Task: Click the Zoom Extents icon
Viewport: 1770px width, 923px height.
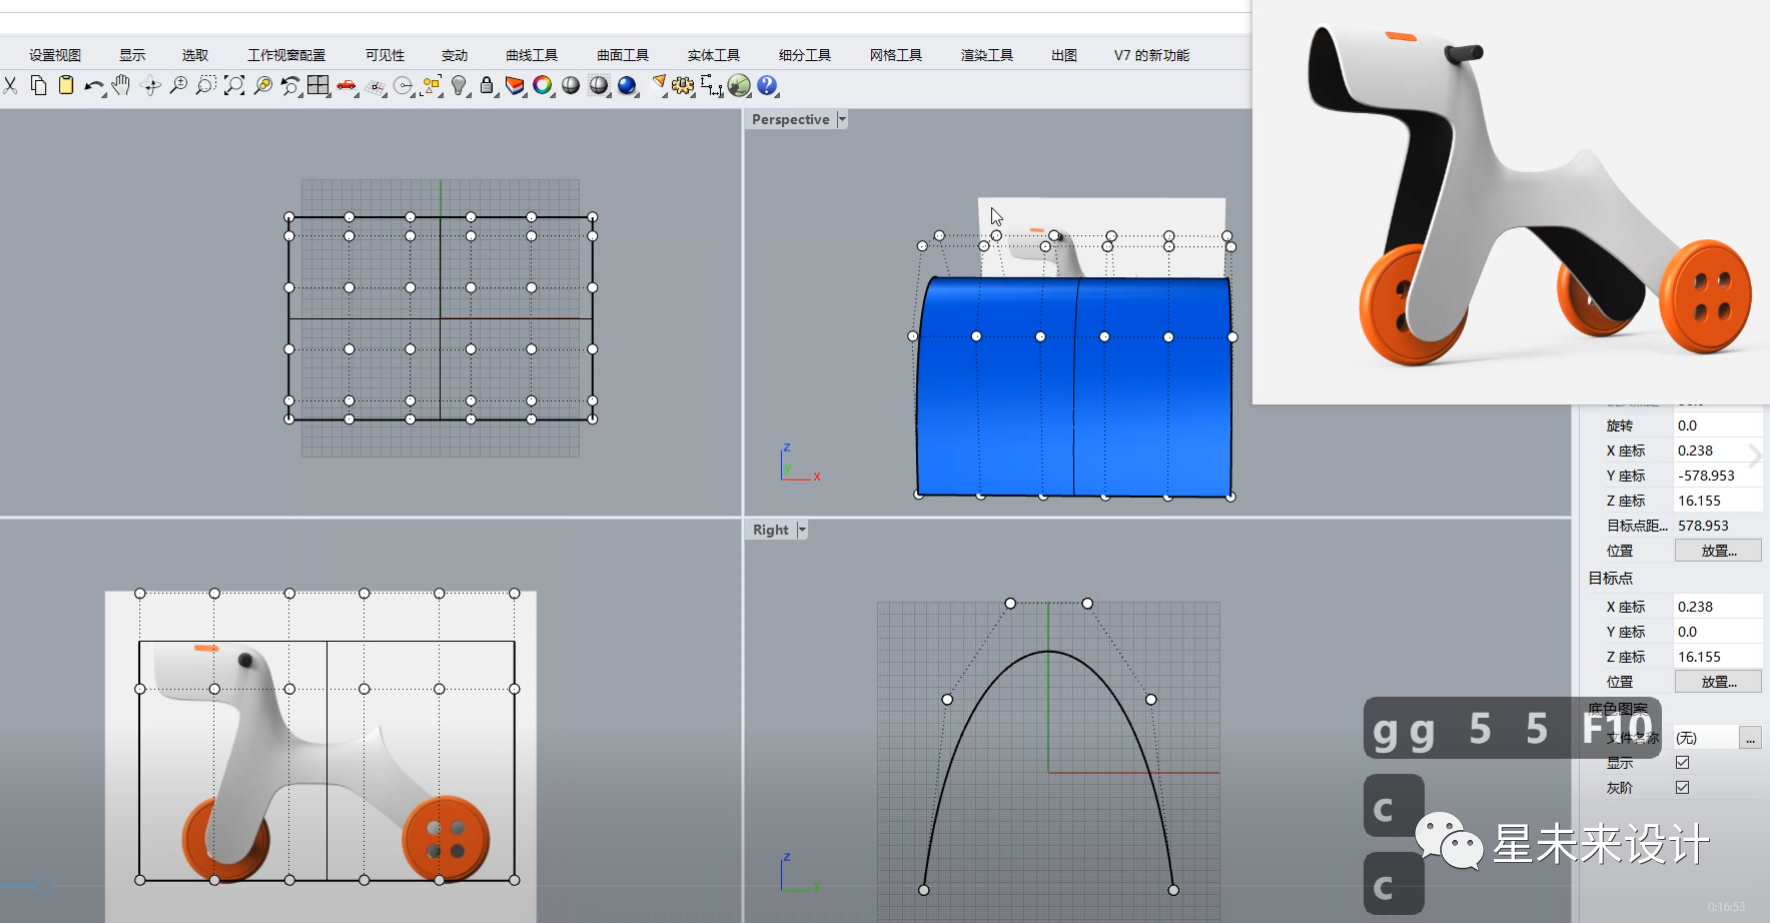Action: [x=234, y=86]
